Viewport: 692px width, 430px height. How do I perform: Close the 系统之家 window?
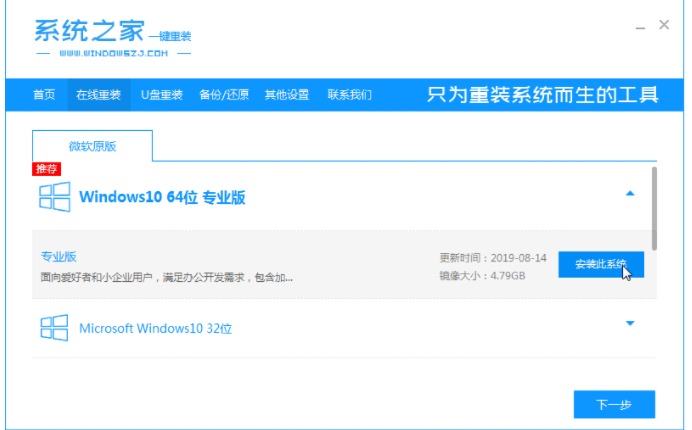click(x=664, y=25)
